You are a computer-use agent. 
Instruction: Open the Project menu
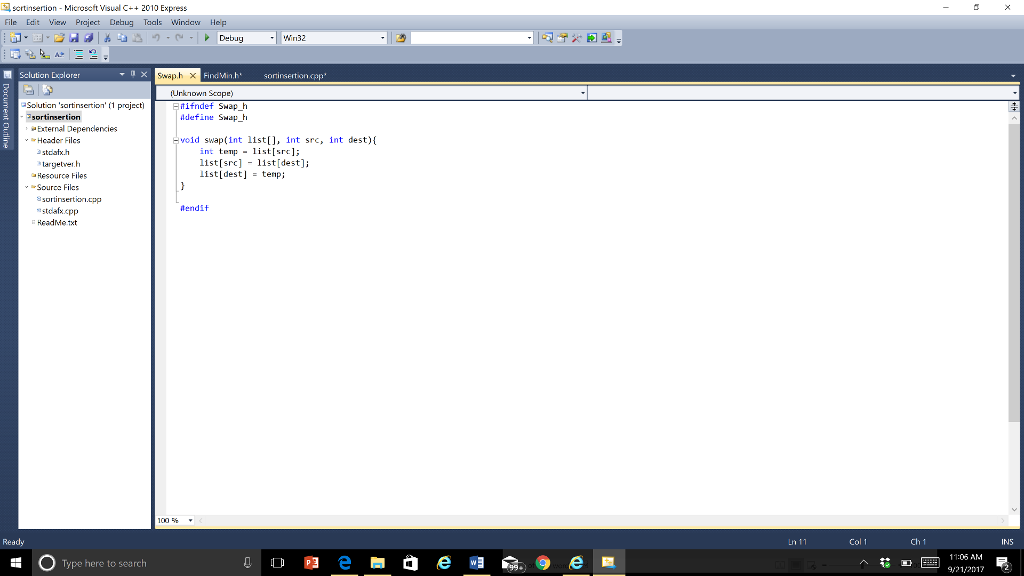[x=87, y=22]
